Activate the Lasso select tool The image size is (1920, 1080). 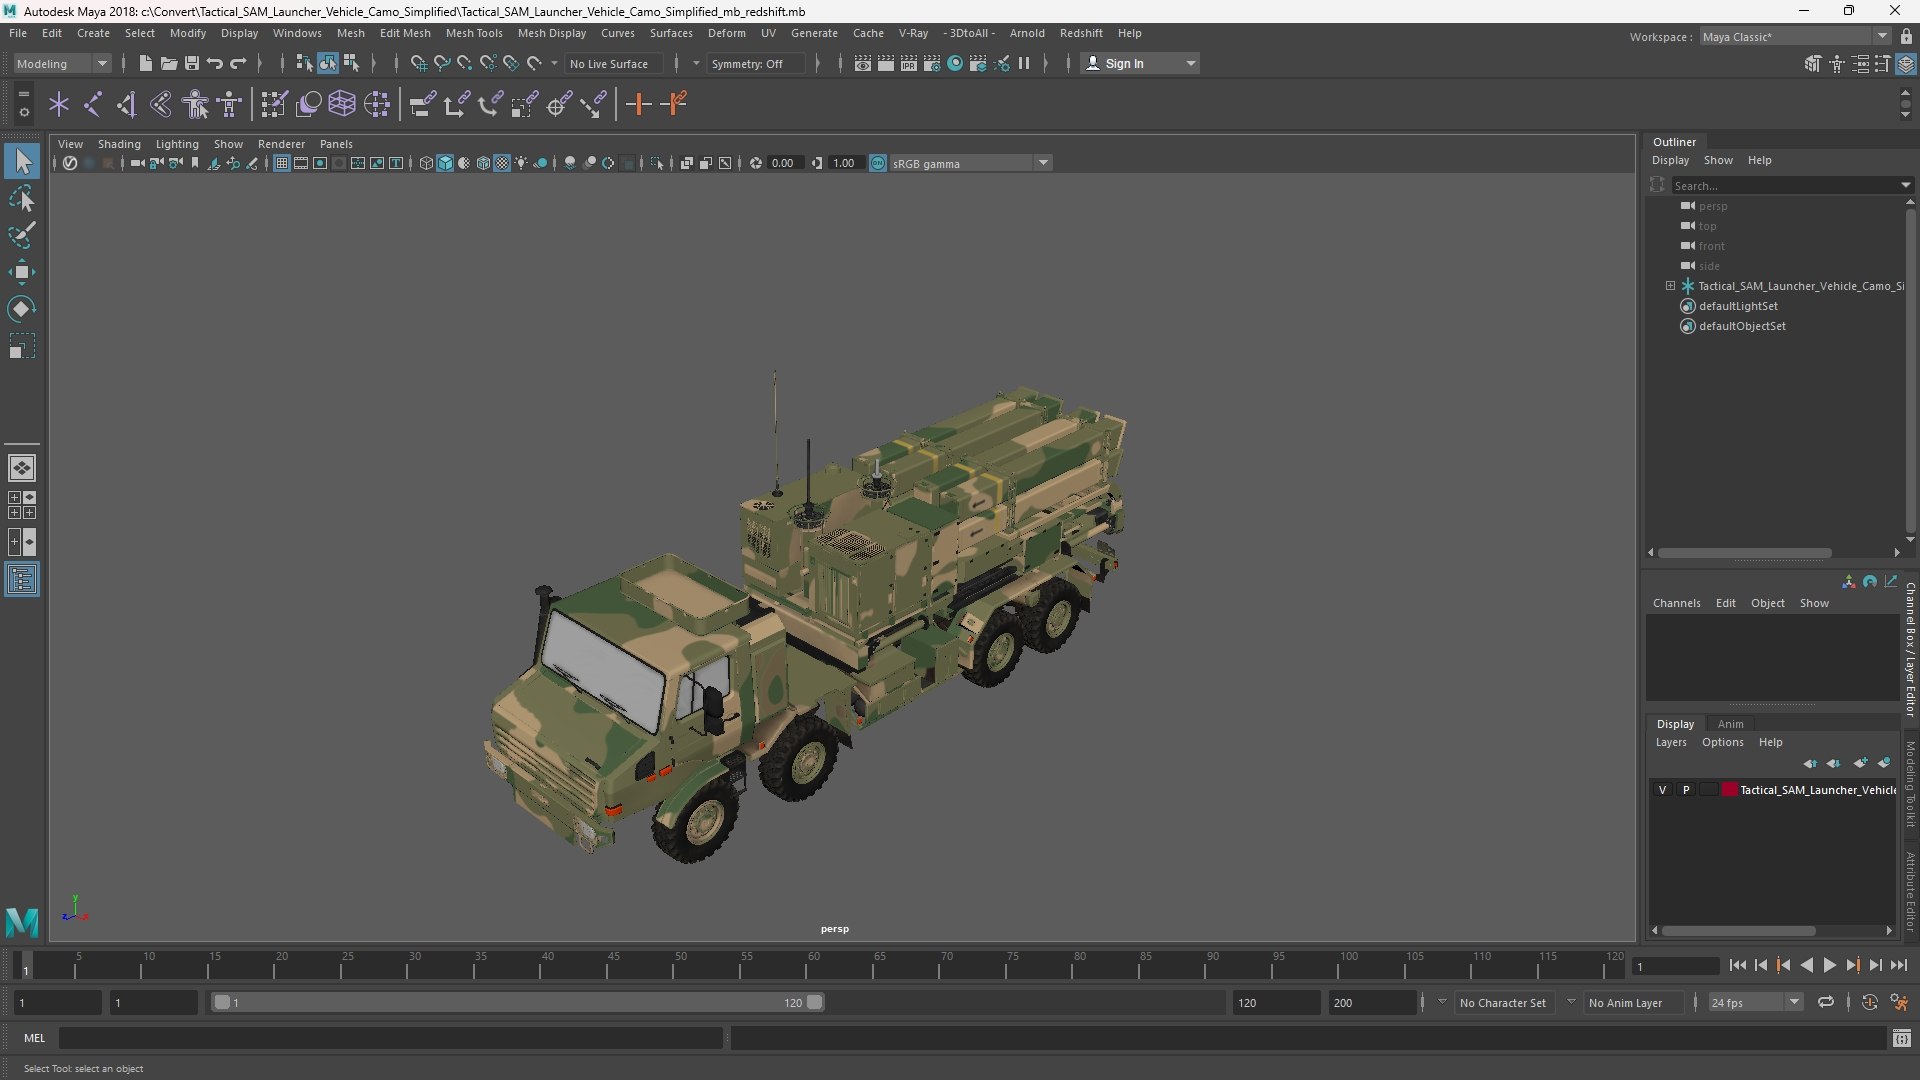[22, 199]
